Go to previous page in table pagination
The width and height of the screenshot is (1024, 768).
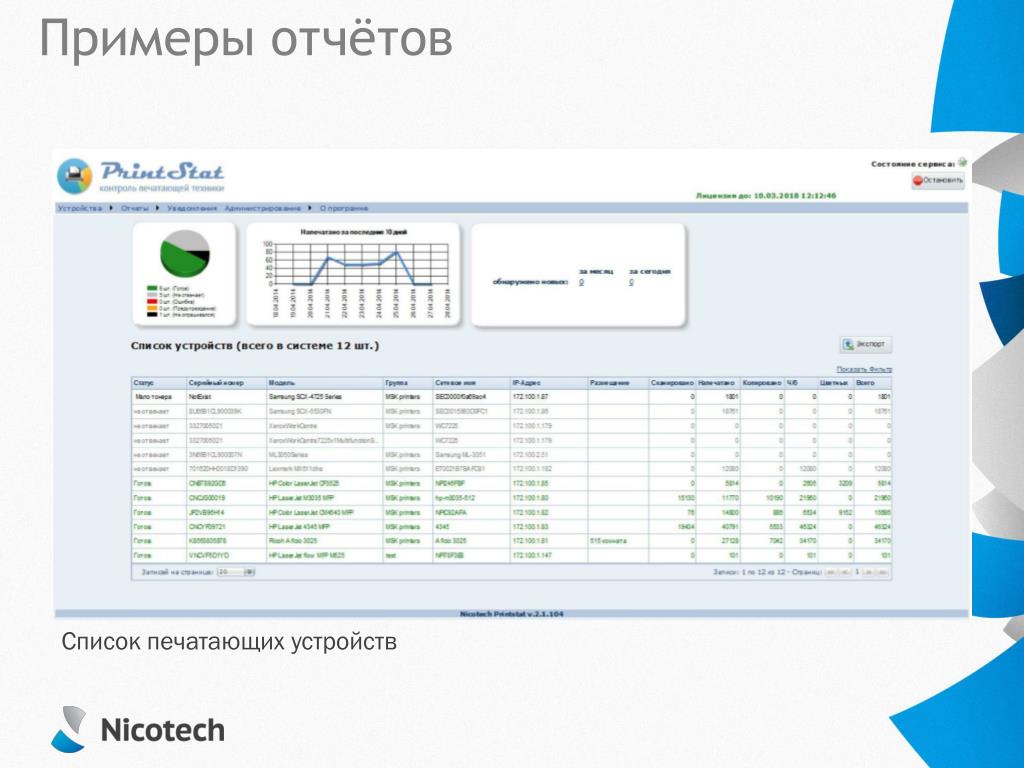point(844,572)
